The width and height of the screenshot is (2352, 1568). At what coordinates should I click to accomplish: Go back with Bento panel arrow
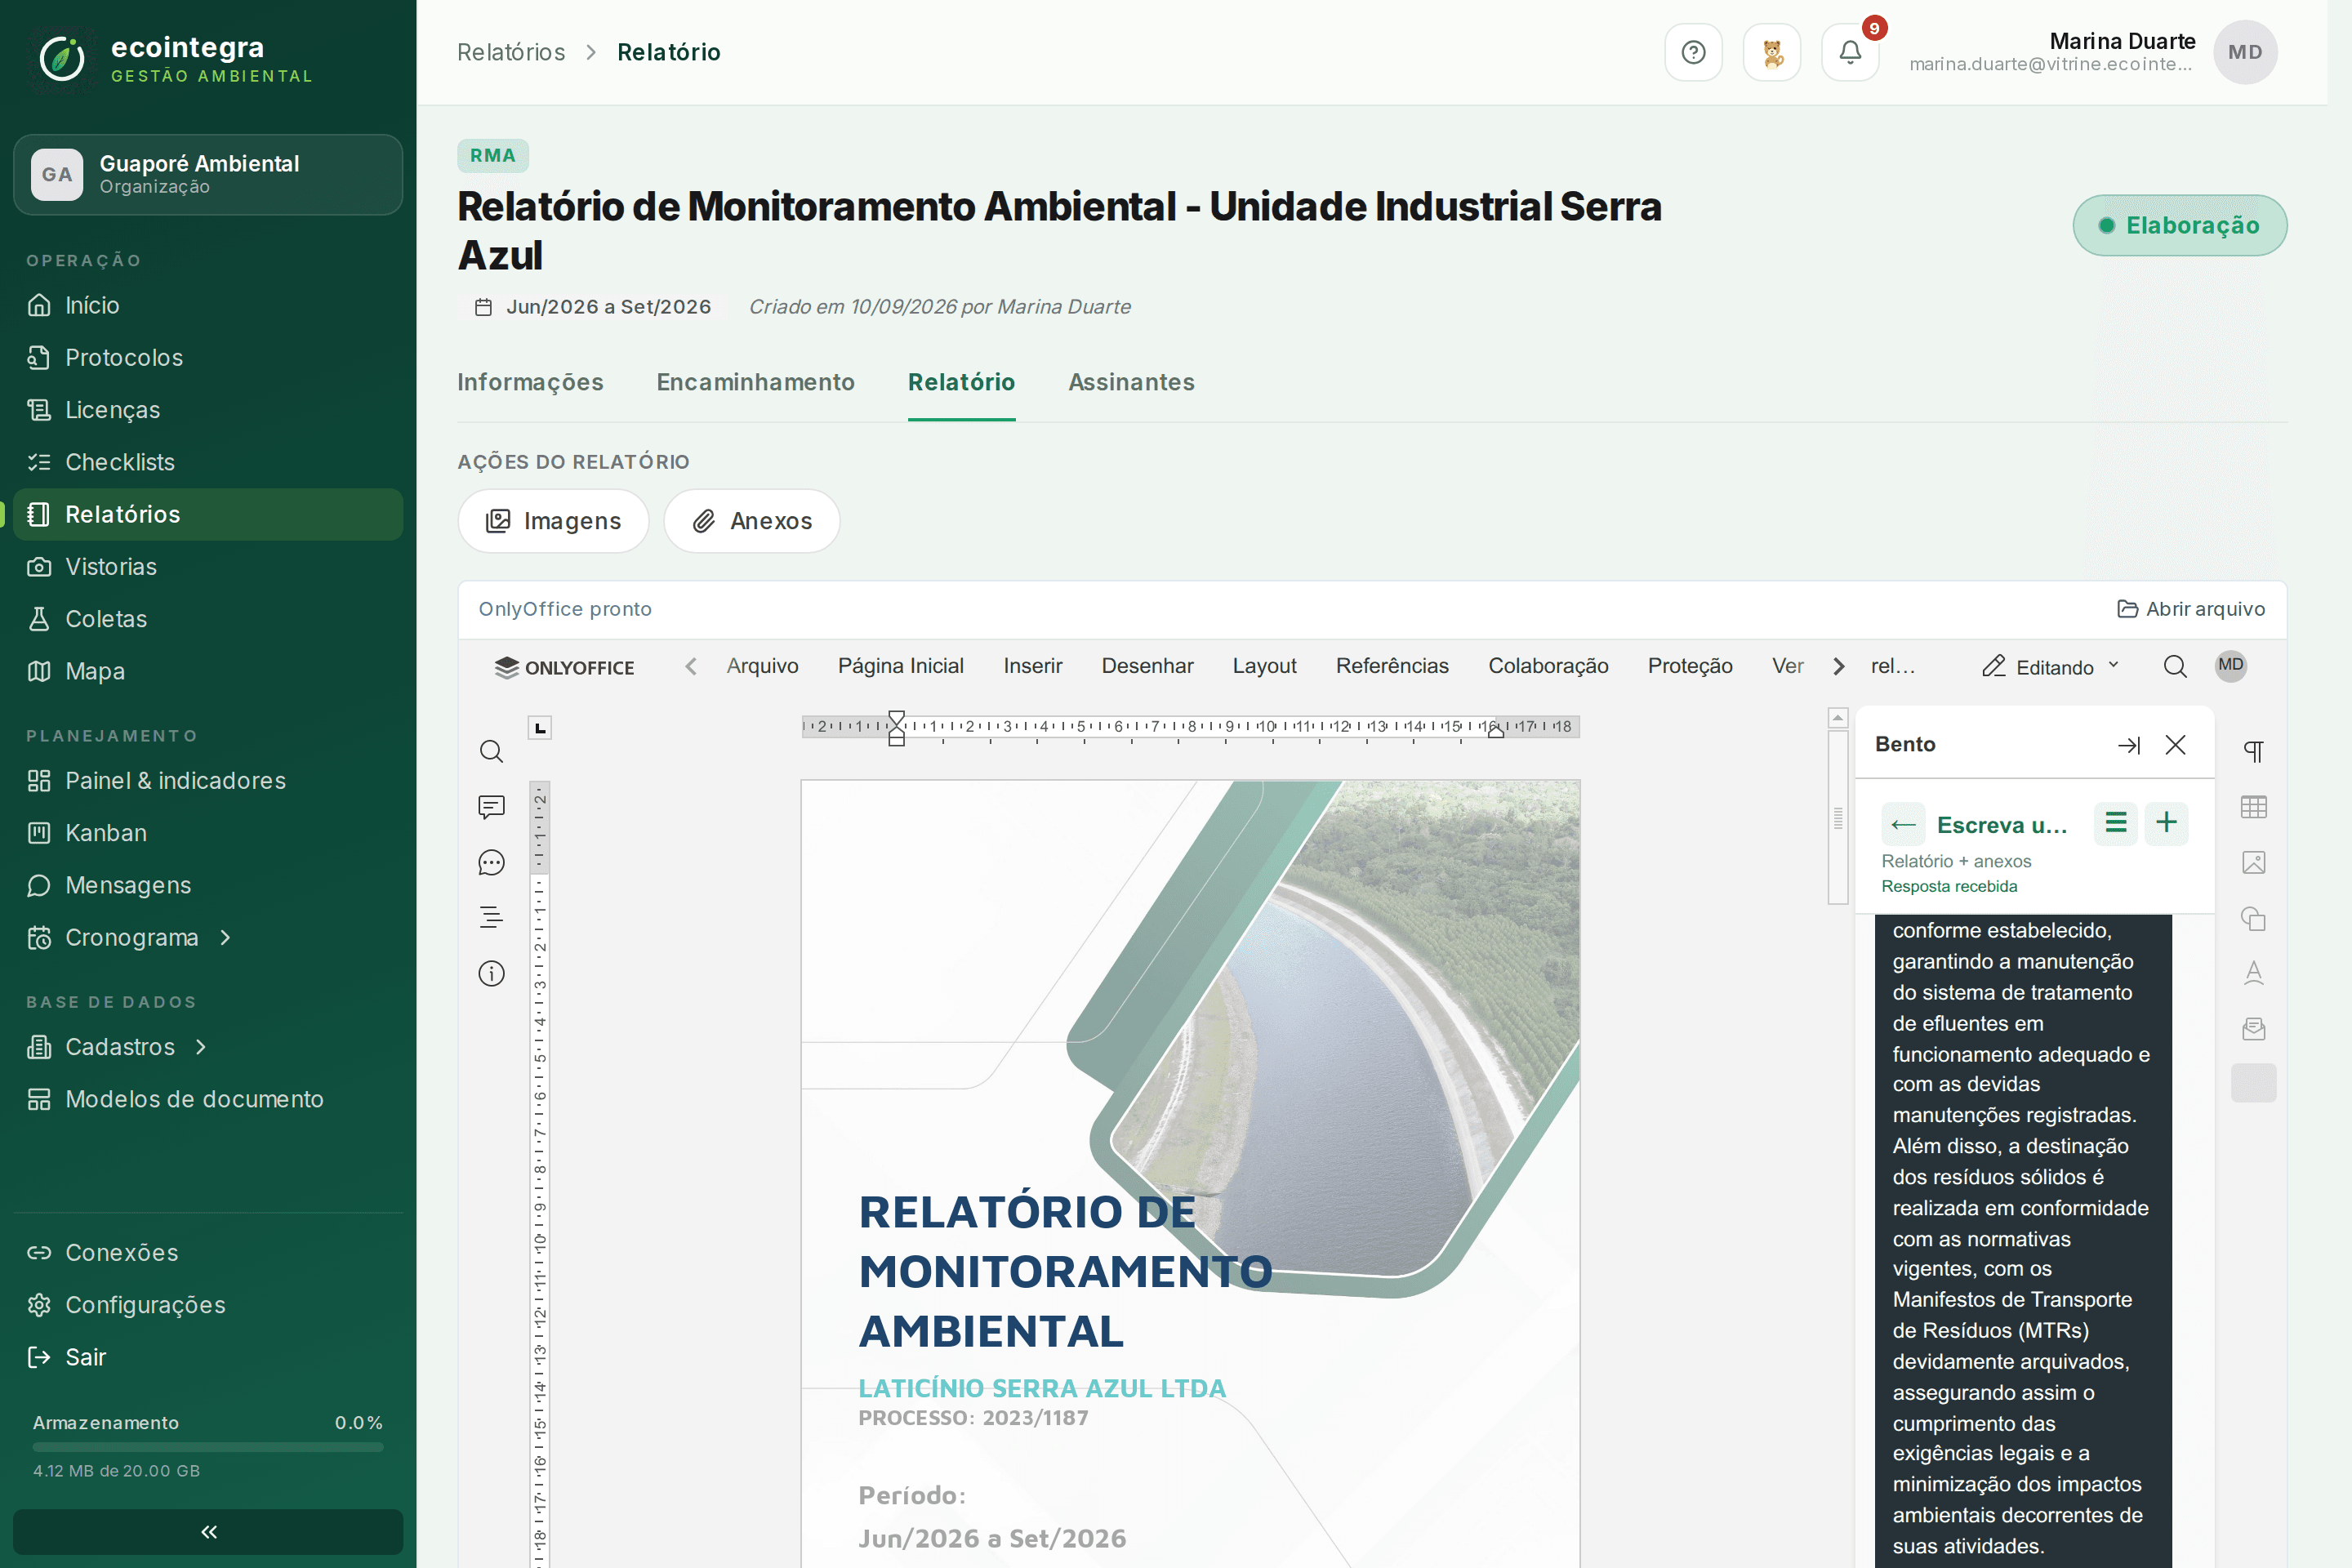(1903, 825)
